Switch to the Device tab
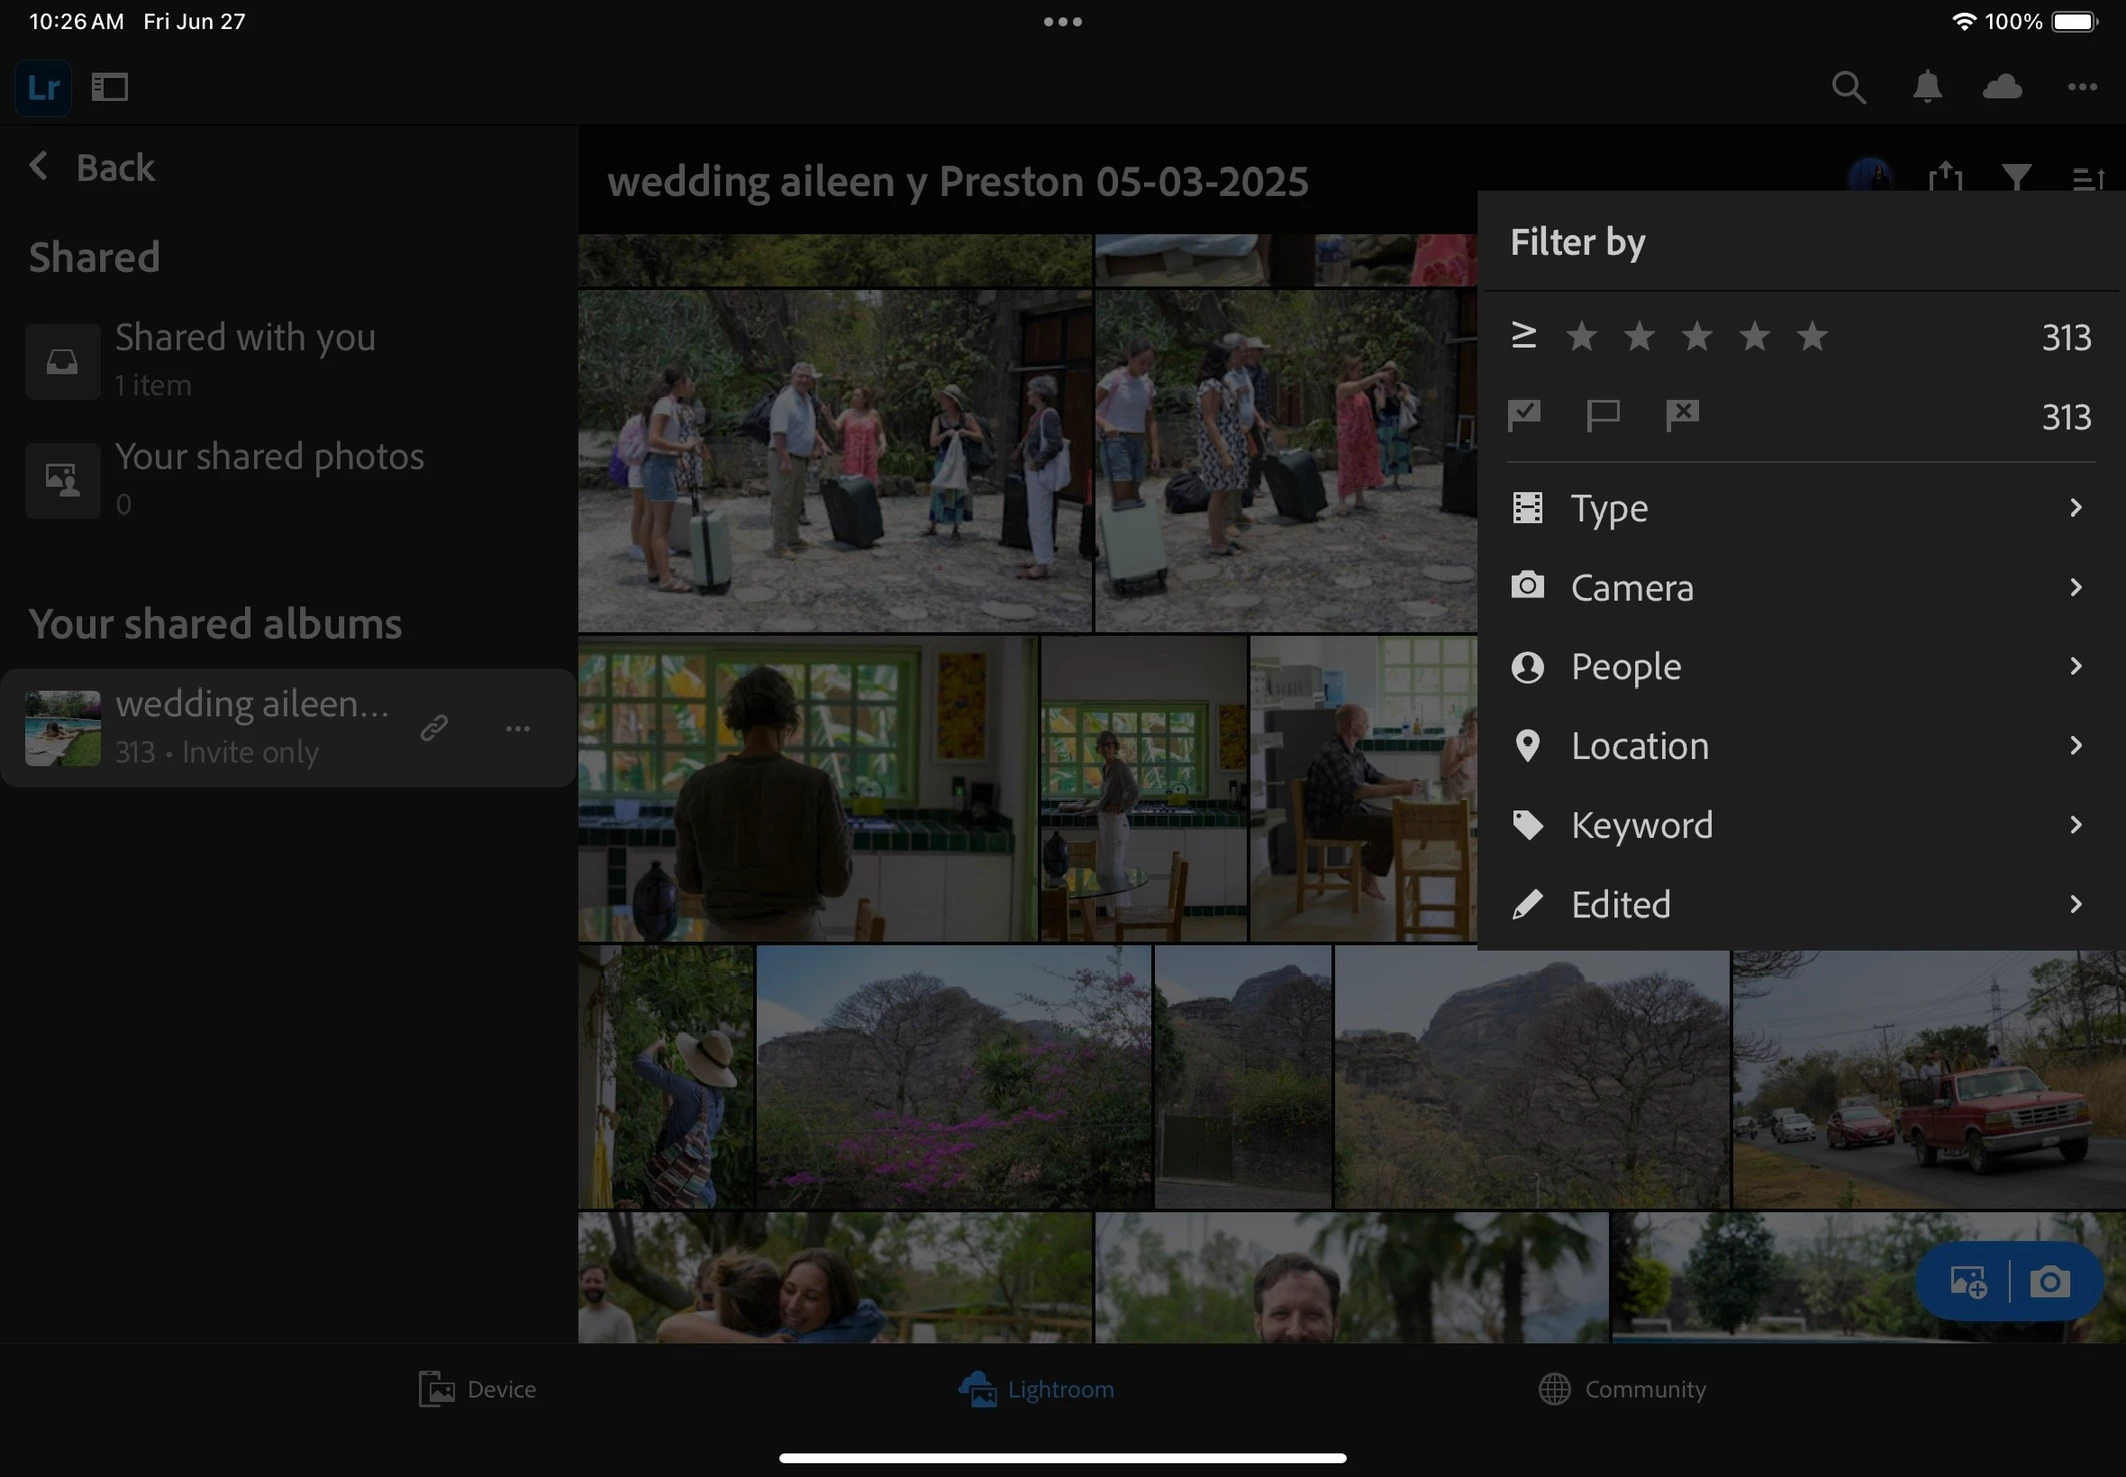The width and height of the screenshot is (2126, 1477). coord(478,1389)
